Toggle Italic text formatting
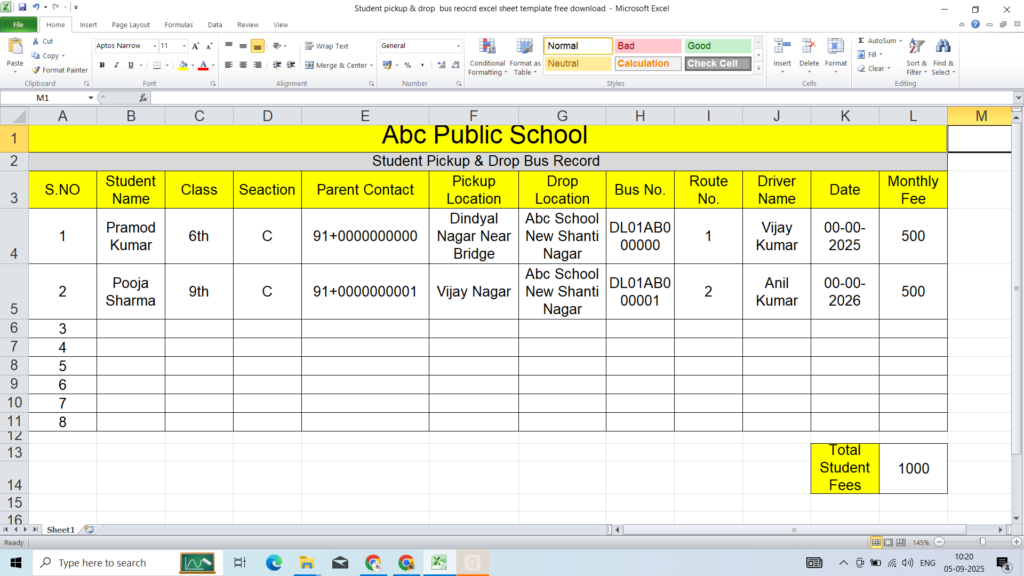The width and height of the screenshot is (1024, 576). [116, 65]
